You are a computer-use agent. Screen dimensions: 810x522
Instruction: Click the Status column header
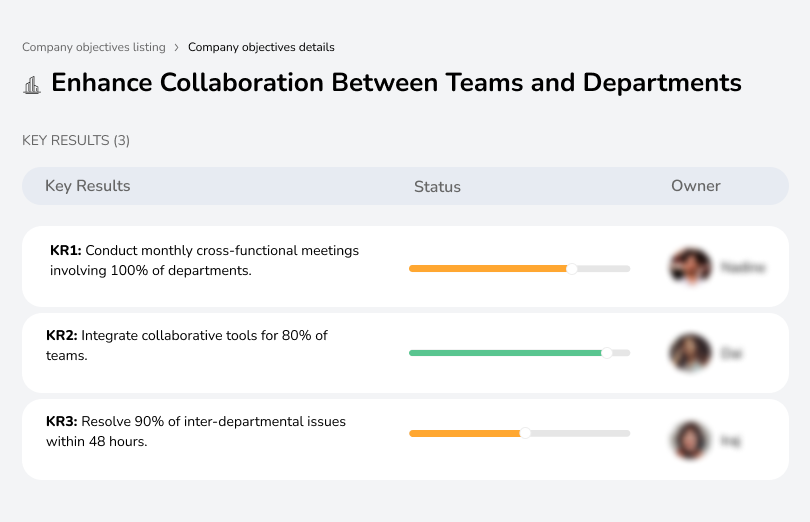tap(437, 187)
